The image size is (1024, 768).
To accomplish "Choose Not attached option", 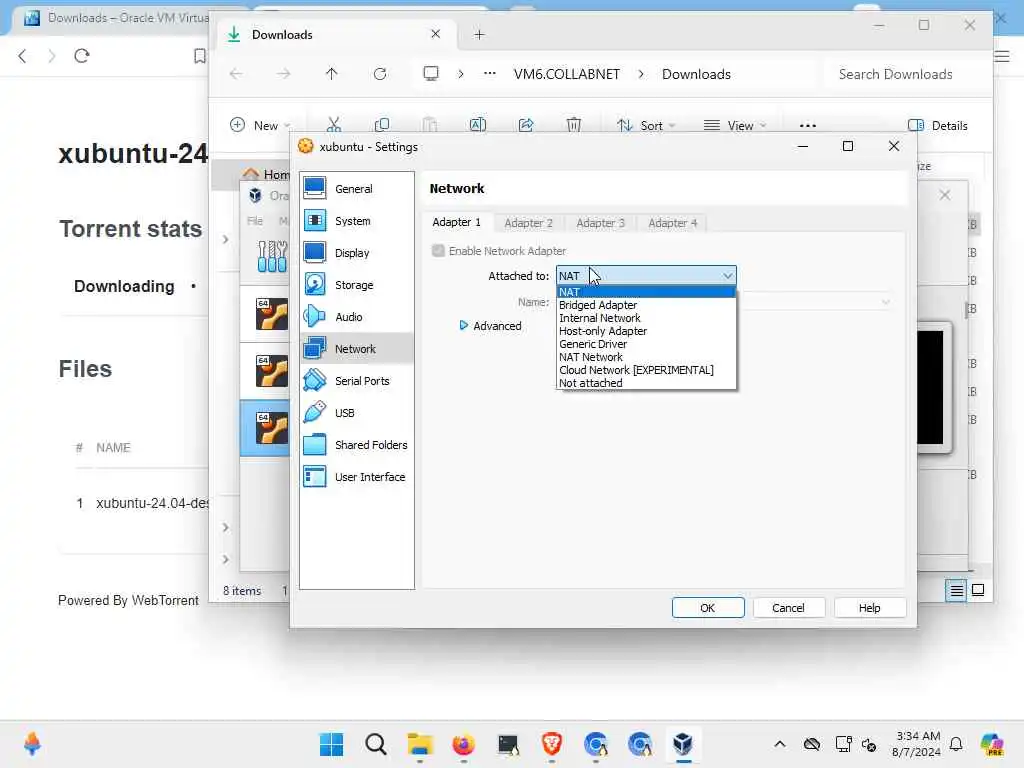I will 646,383.
